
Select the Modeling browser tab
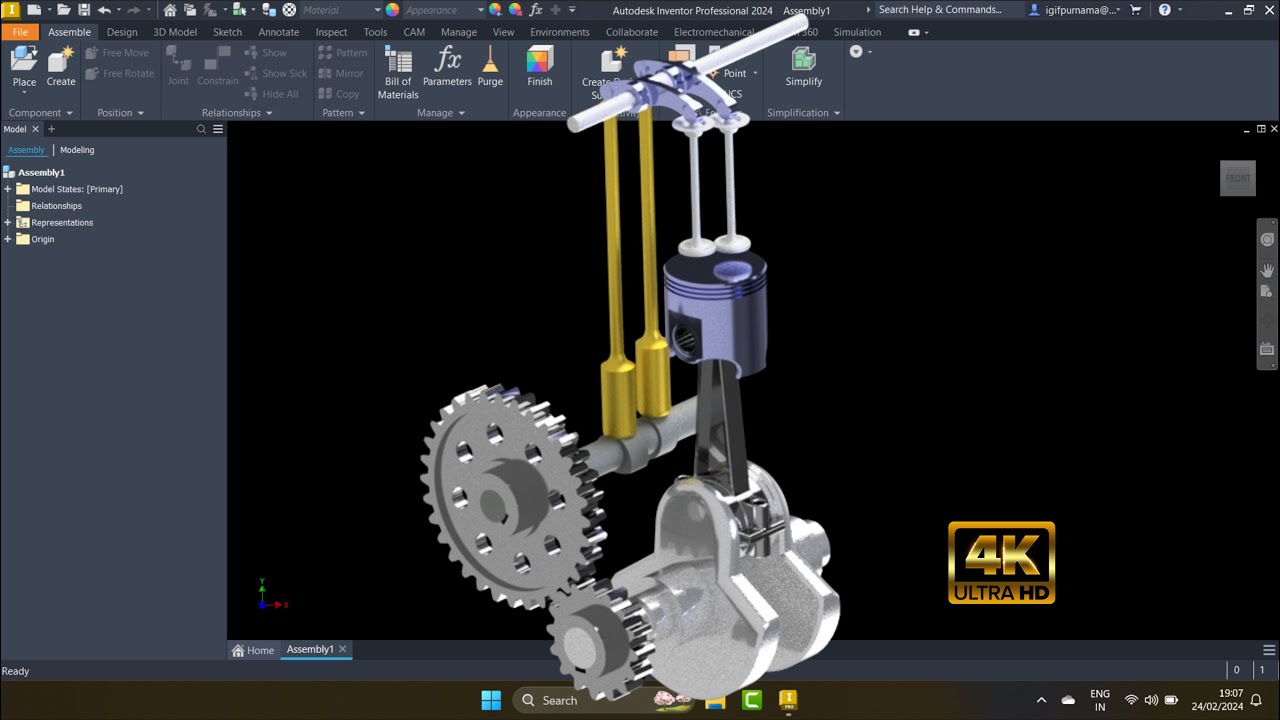pos(77,150)
